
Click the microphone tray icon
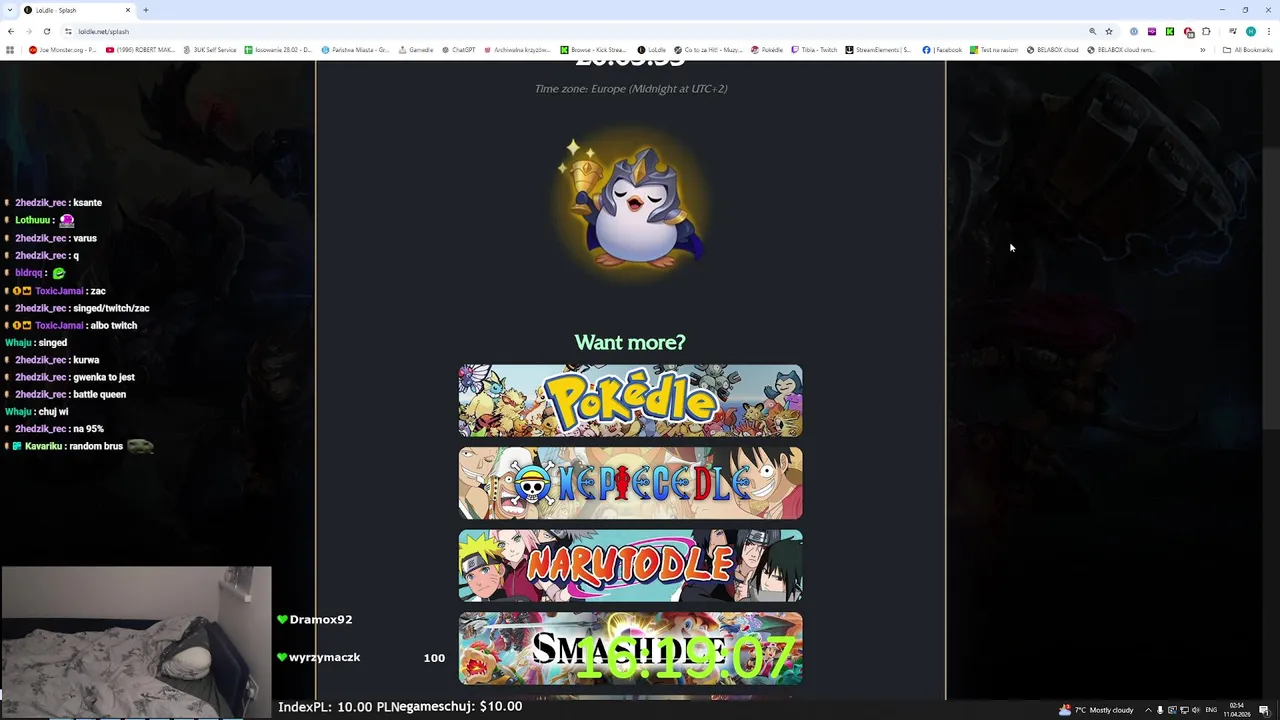[x=1160, y=710]
